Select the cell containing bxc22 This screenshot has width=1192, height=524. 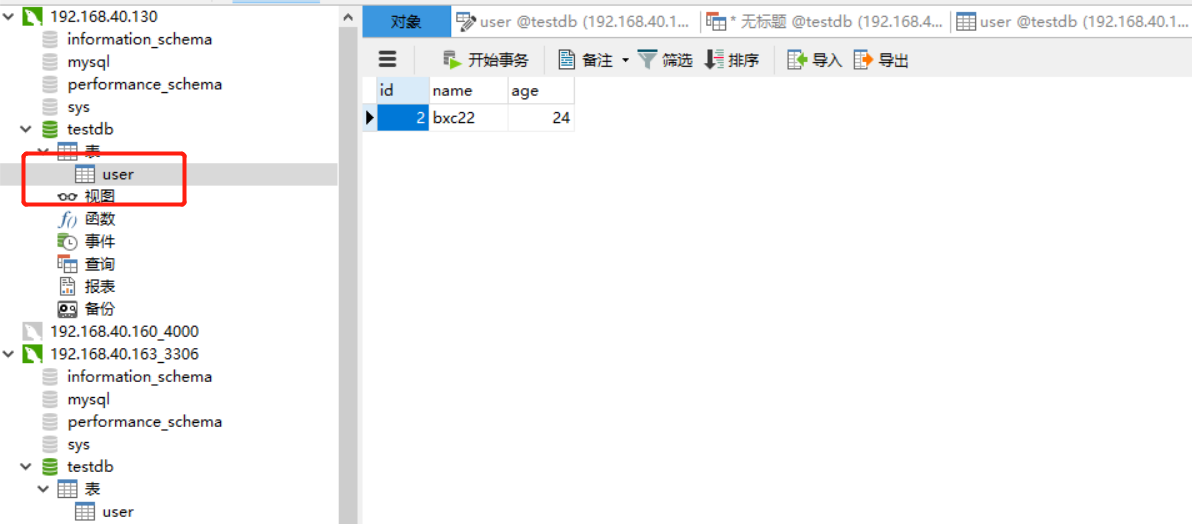(x=469, y=118)
